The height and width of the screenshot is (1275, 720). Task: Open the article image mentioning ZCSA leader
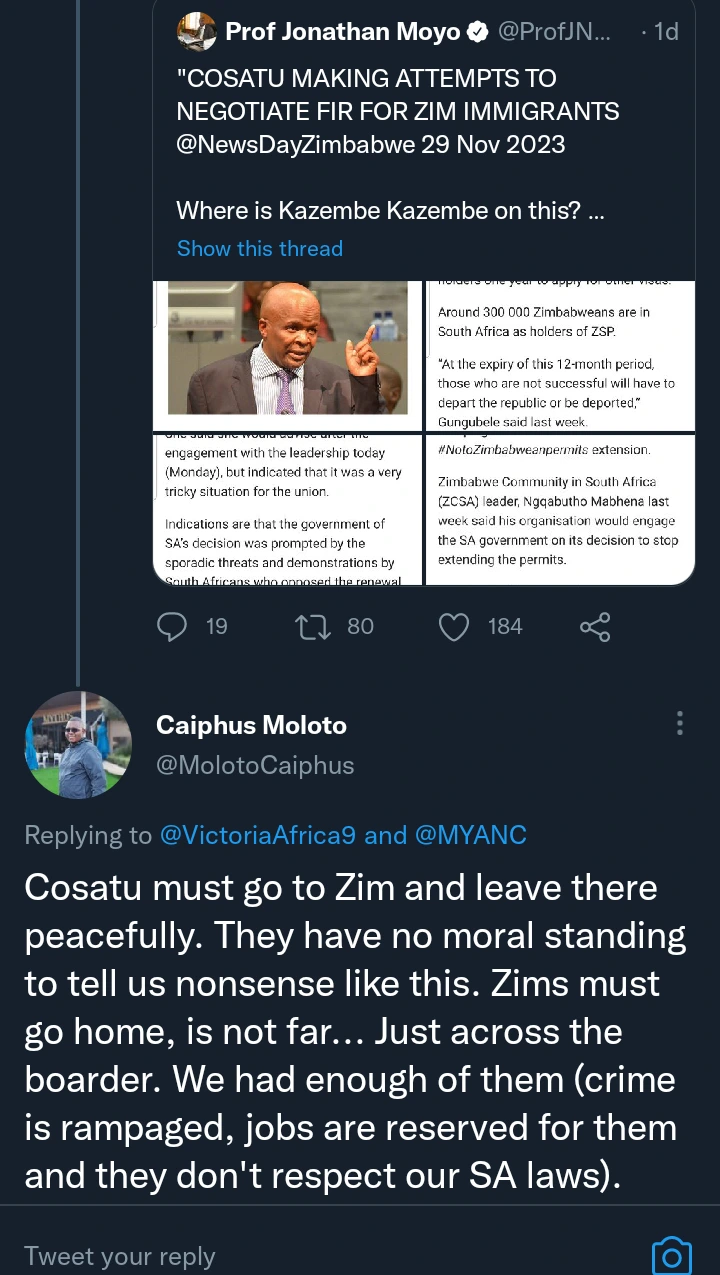(561, 509)
